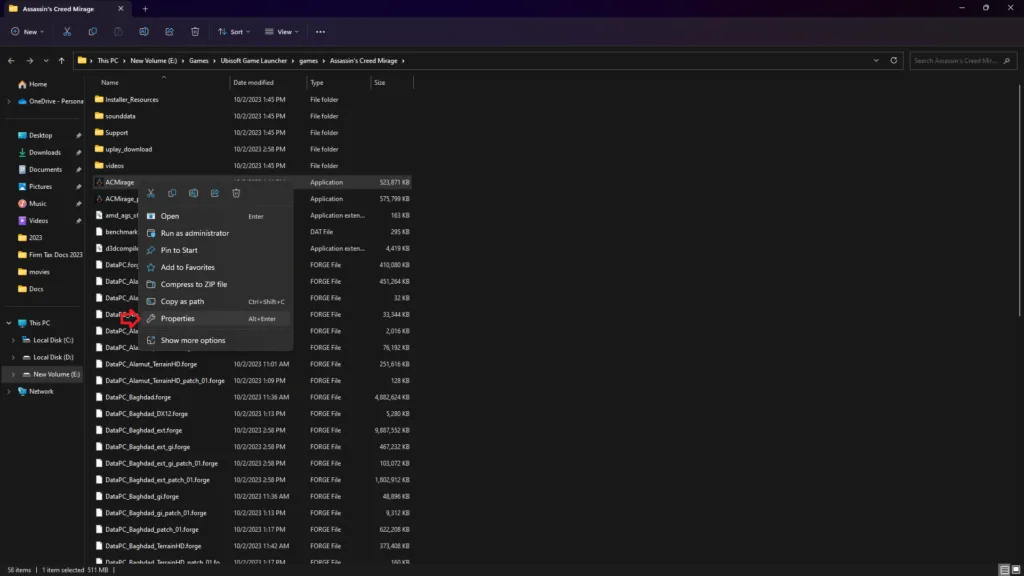1024x576 pixels.
Task: Select the Installer_Resources folder
Action: [x=132, y=100]
